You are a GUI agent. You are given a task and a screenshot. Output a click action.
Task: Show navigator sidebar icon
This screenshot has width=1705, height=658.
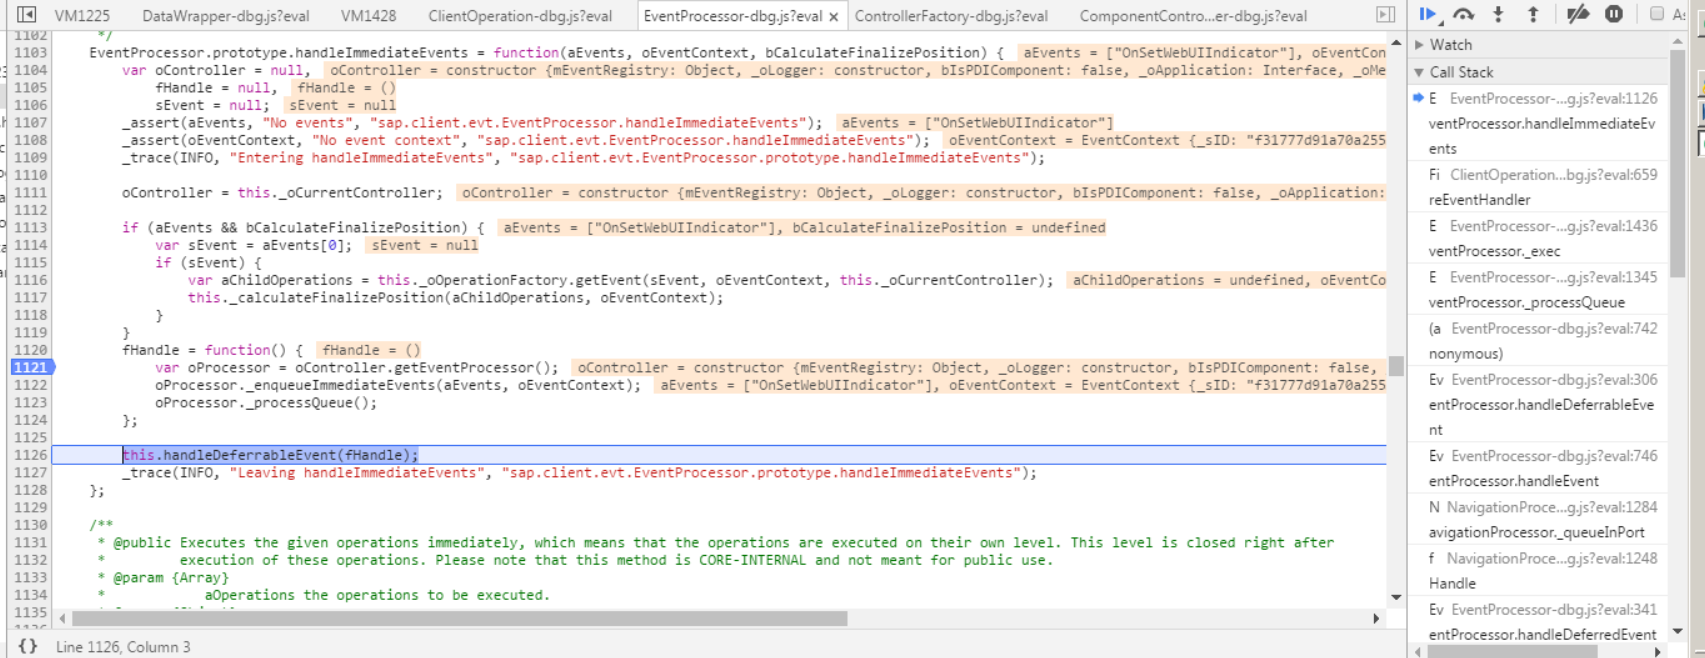click(x=27, y=15)
